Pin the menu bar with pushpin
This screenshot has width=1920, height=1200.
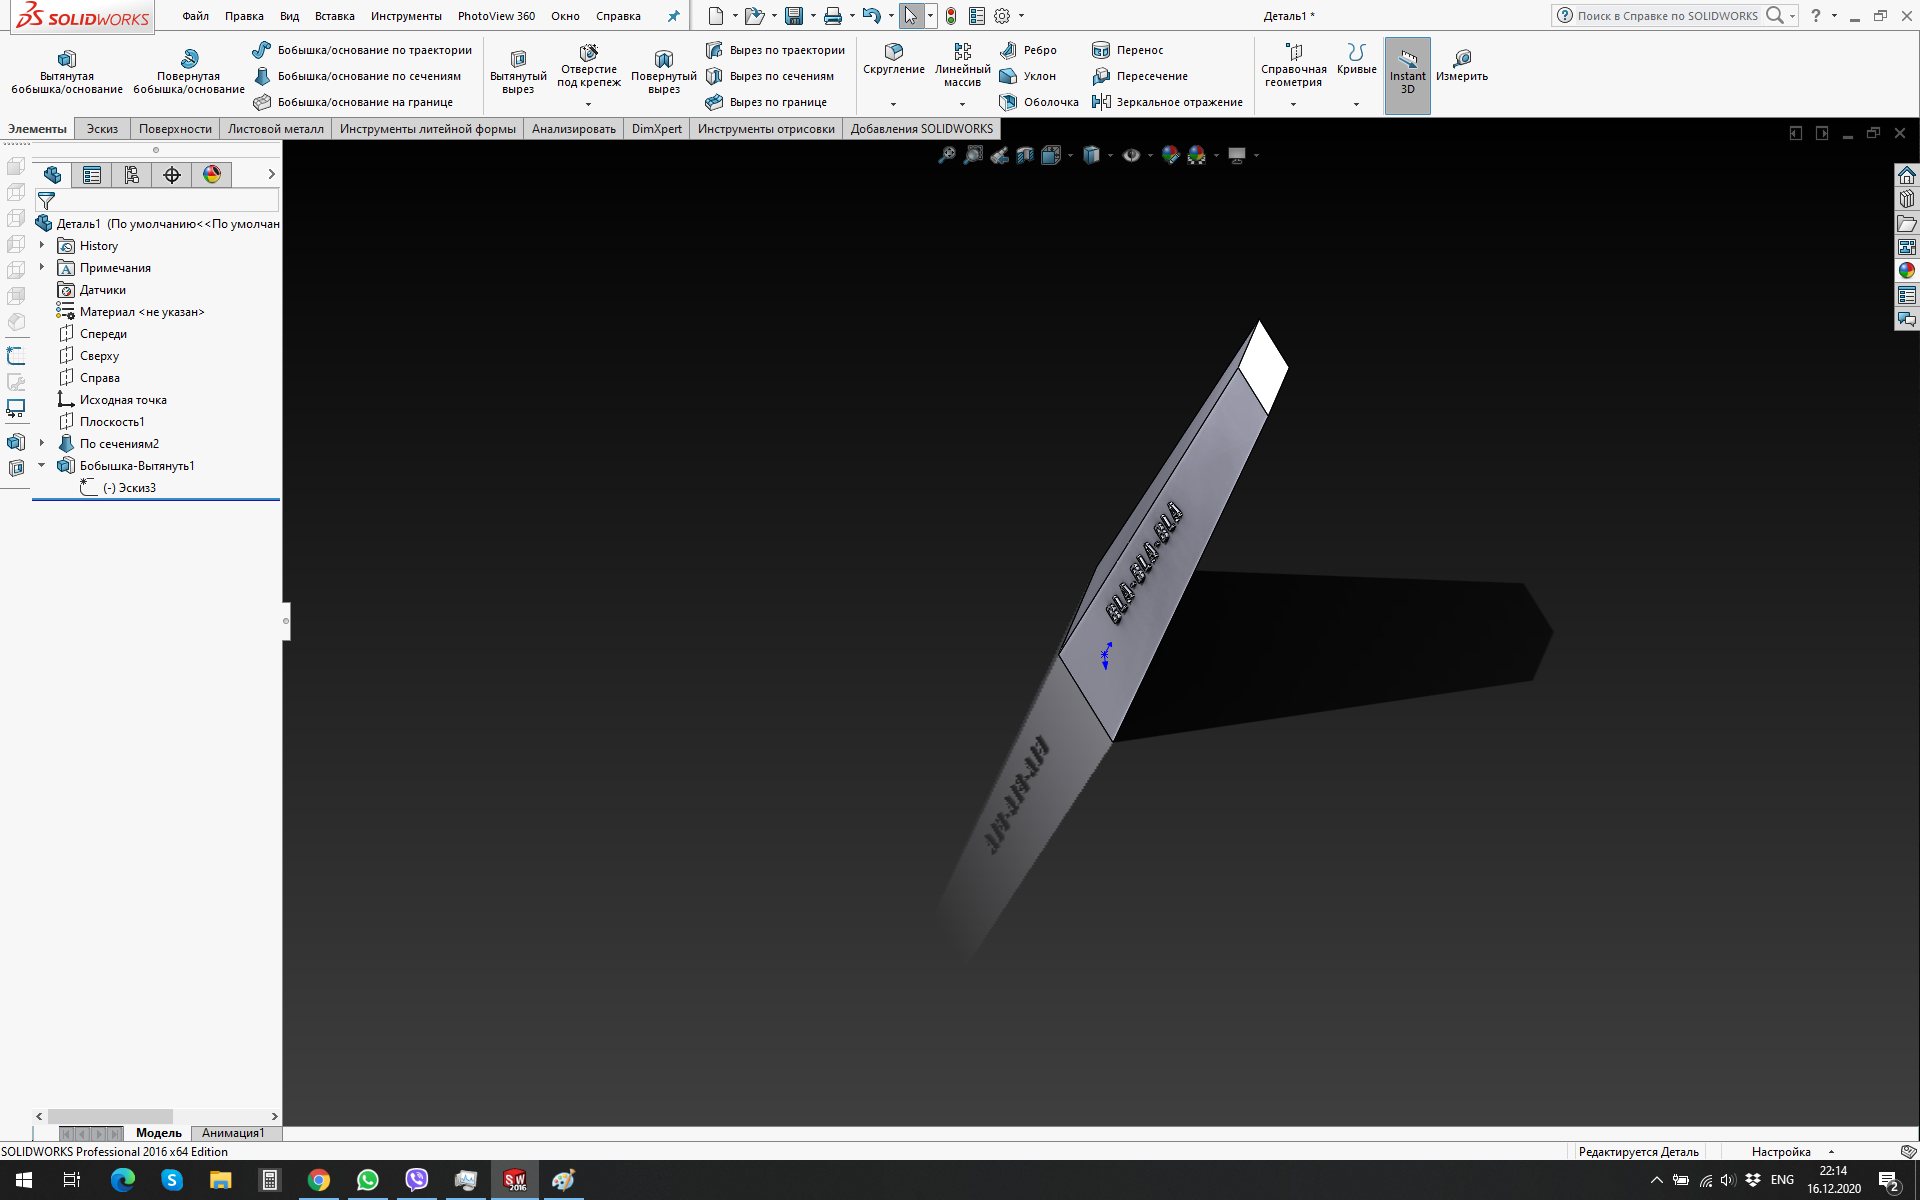tap(673, 16)
